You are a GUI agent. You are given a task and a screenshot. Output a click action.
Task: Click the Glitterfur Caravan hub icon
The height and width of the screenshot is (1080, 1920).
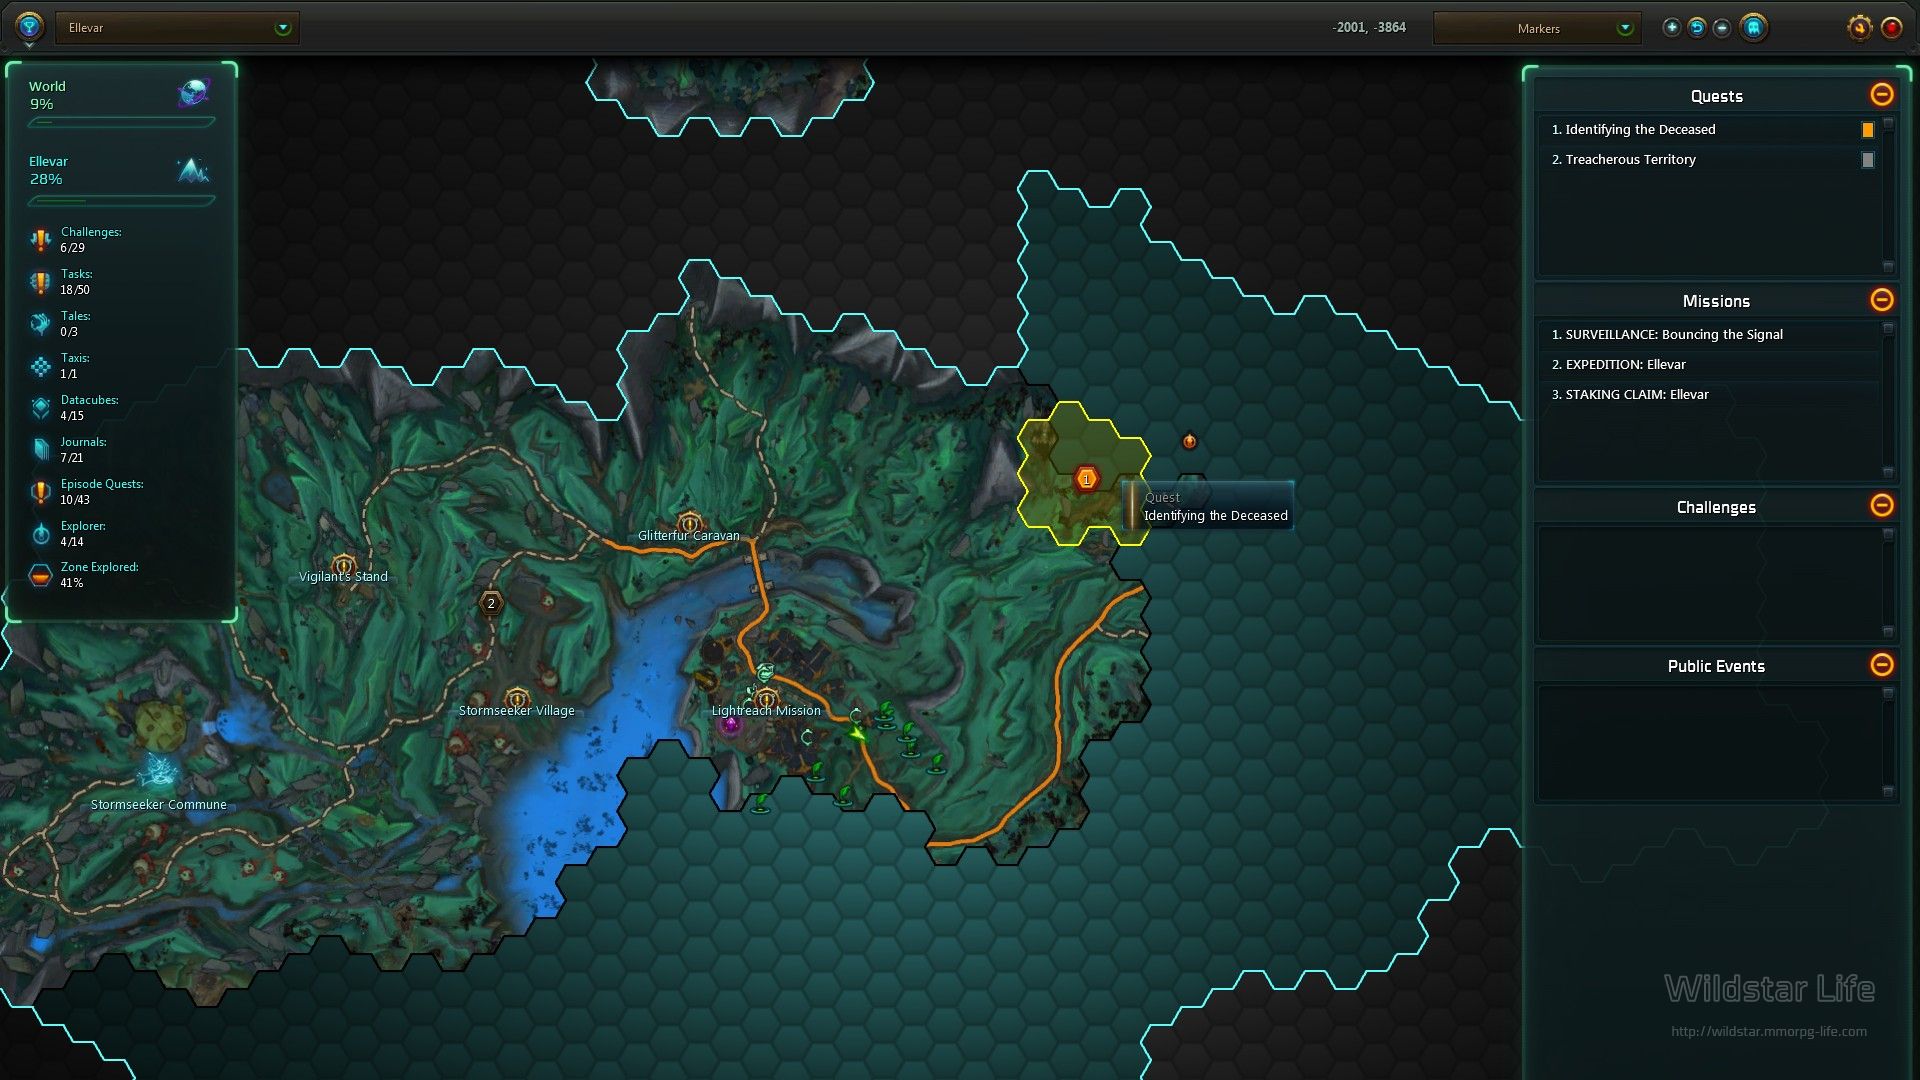point(689,522)
